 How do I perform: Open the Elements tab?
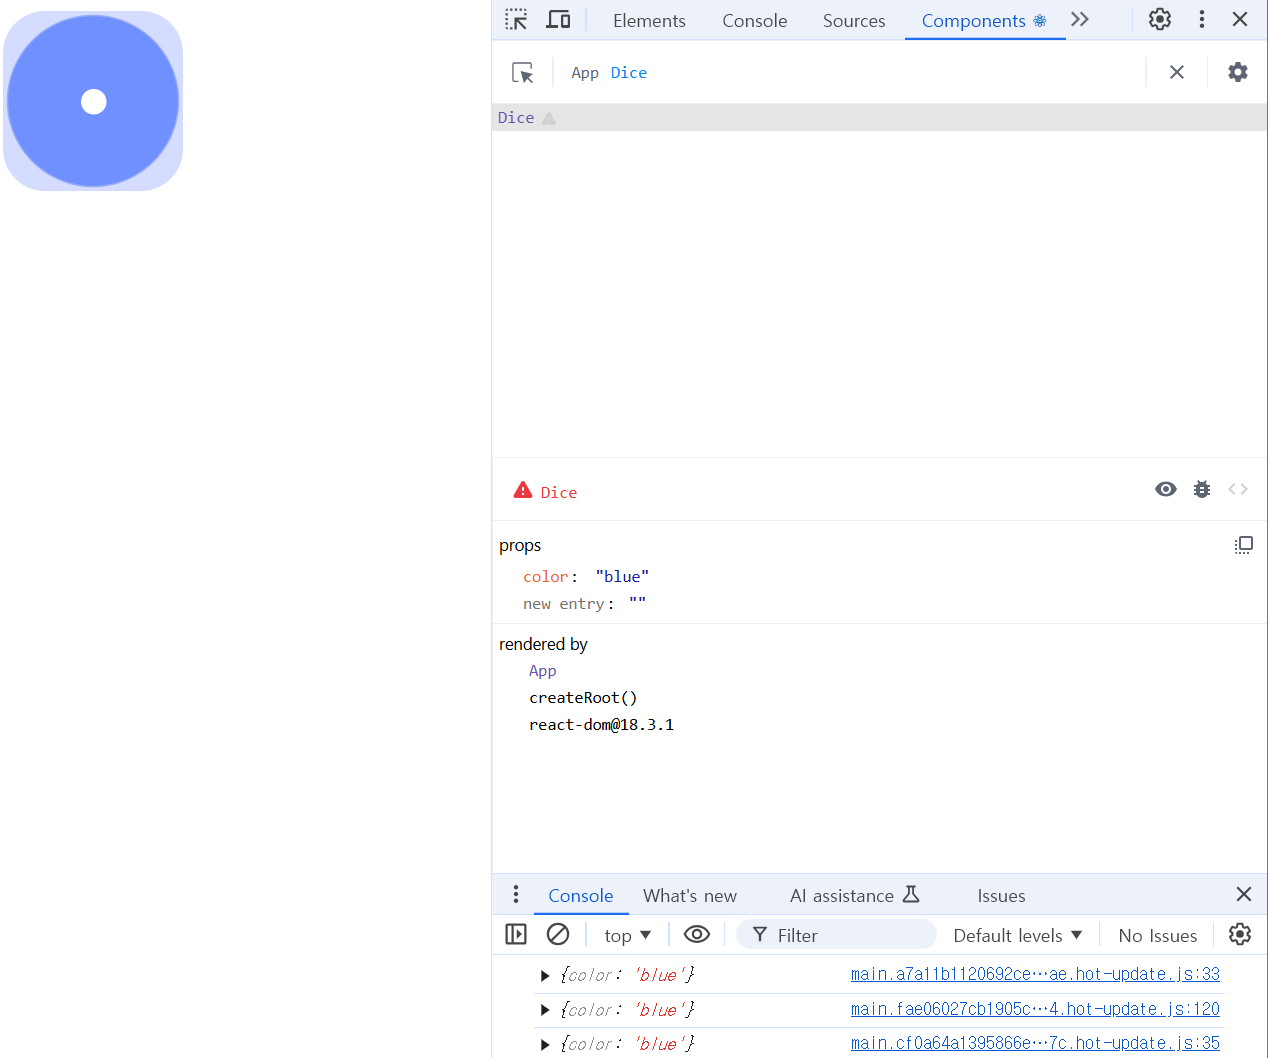(649, 21)
